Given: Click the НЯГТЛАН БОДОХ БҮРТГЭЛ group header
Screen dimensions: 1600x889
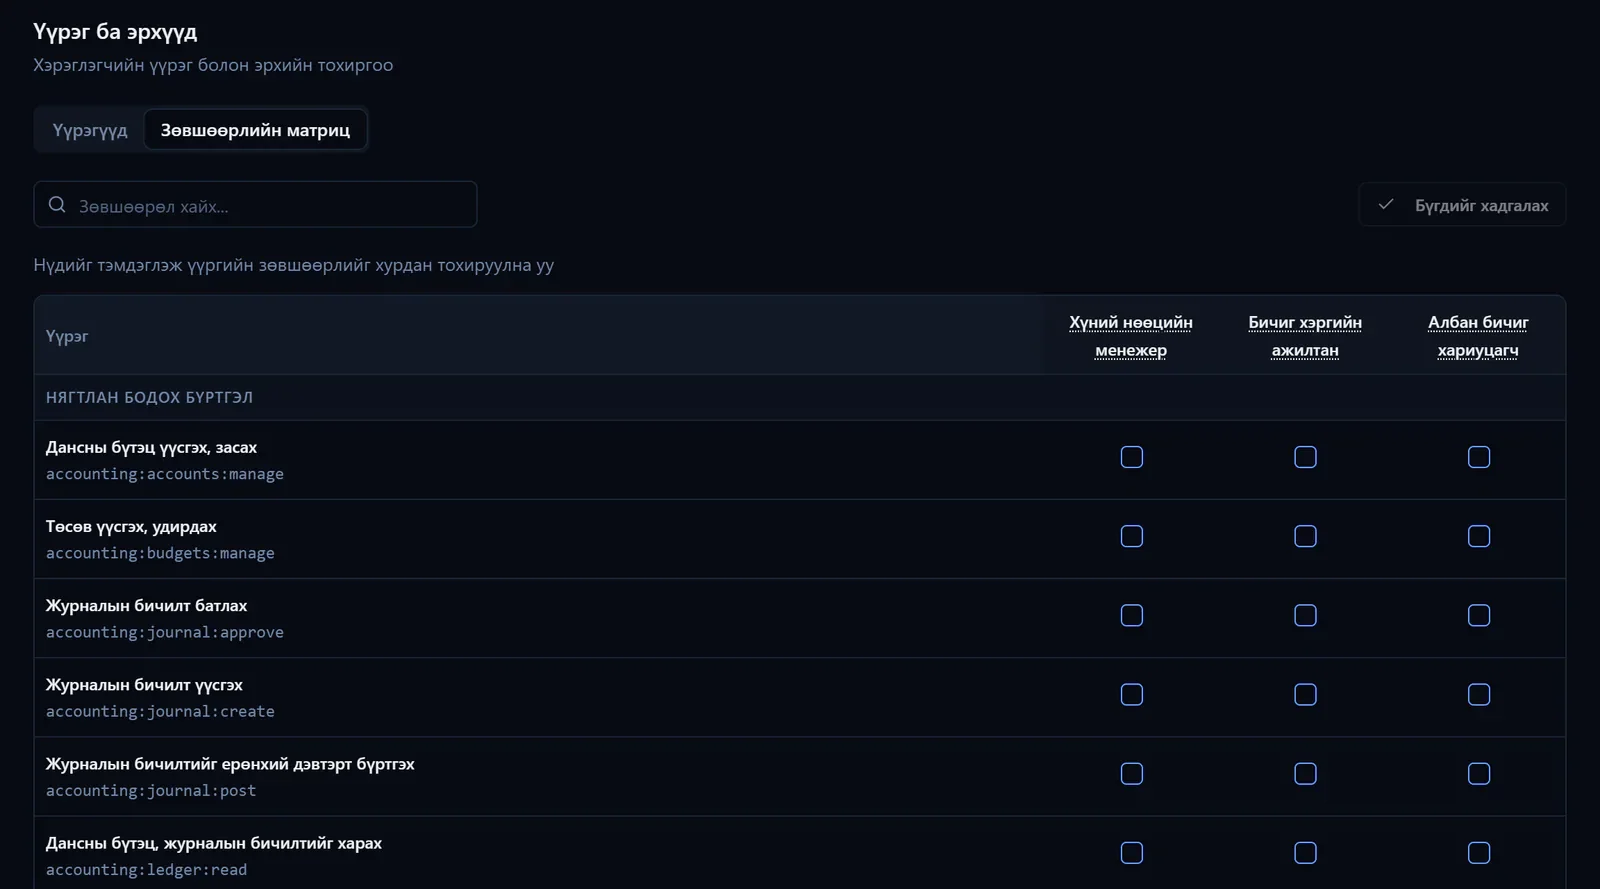Looking at the screenshot, I should coord(149,397).
